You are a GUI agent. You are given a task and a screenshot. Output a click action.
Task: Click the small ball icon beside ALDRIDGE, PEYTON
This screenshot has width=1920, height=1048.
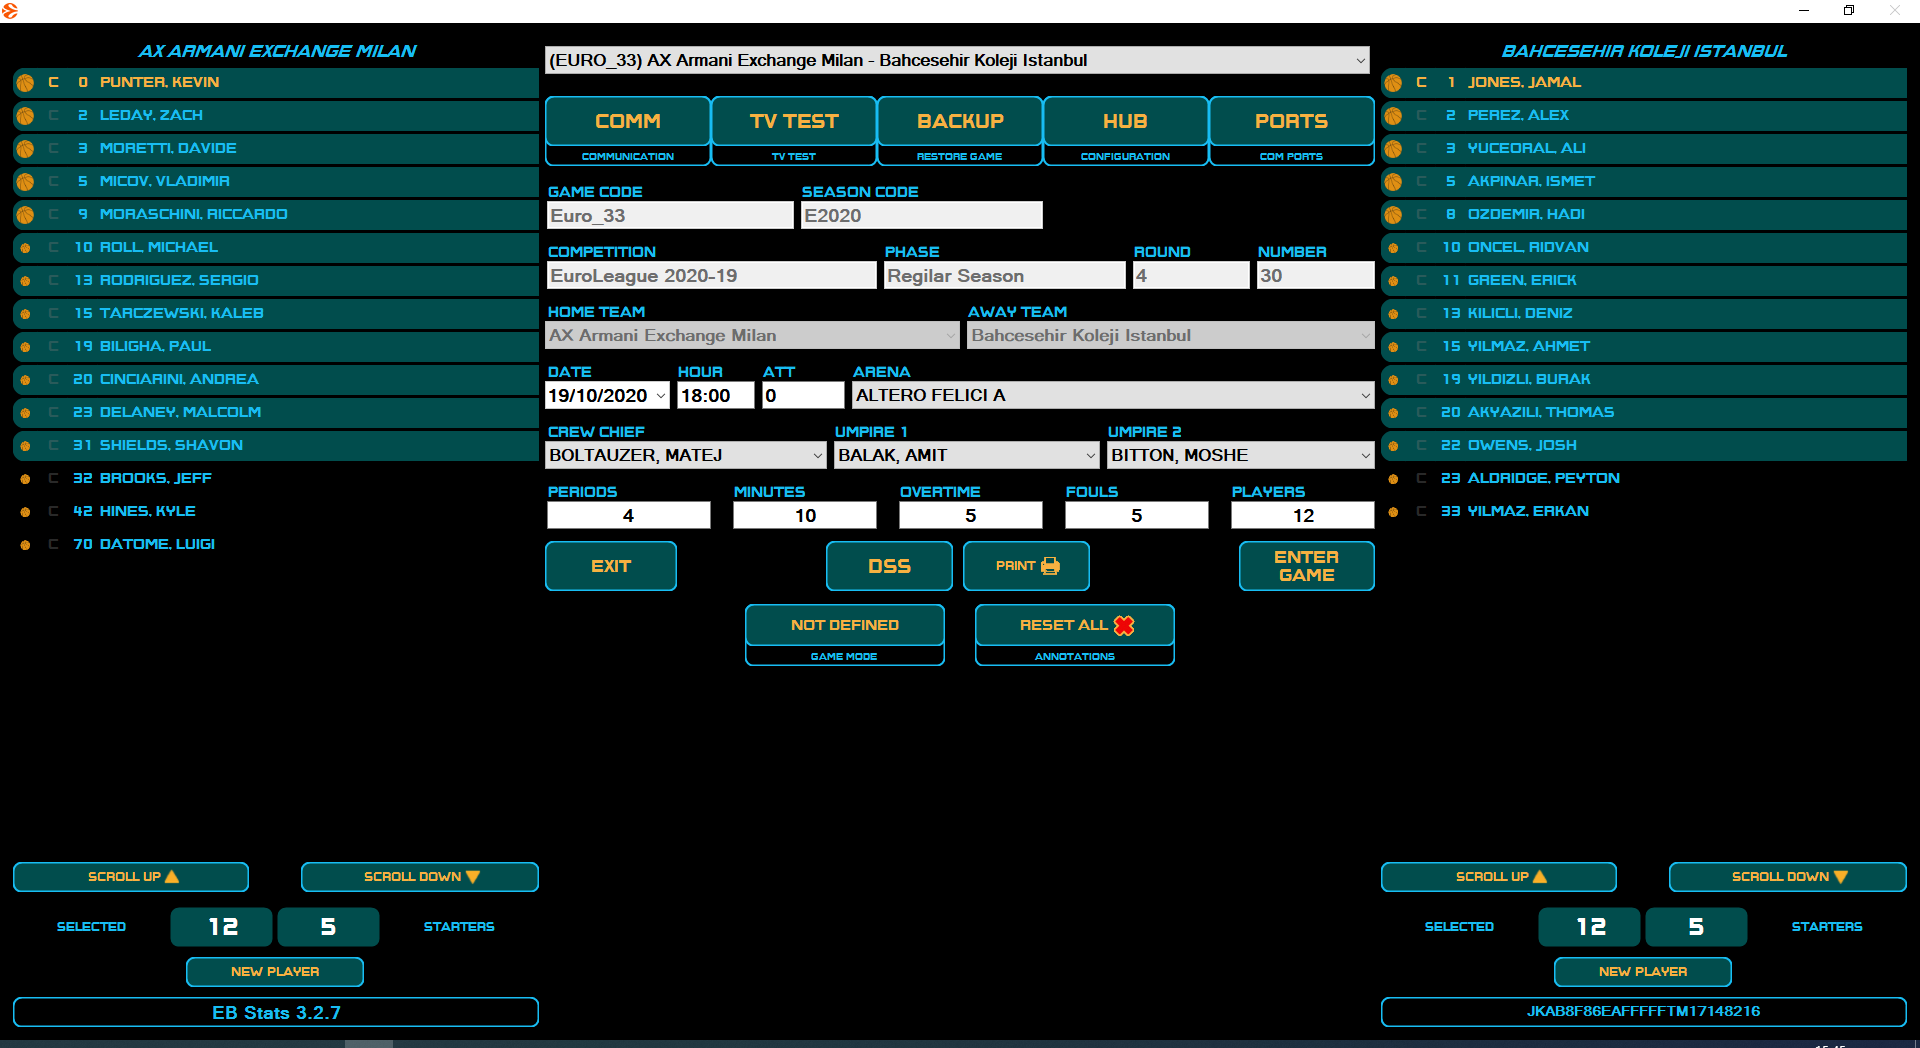1393,479
